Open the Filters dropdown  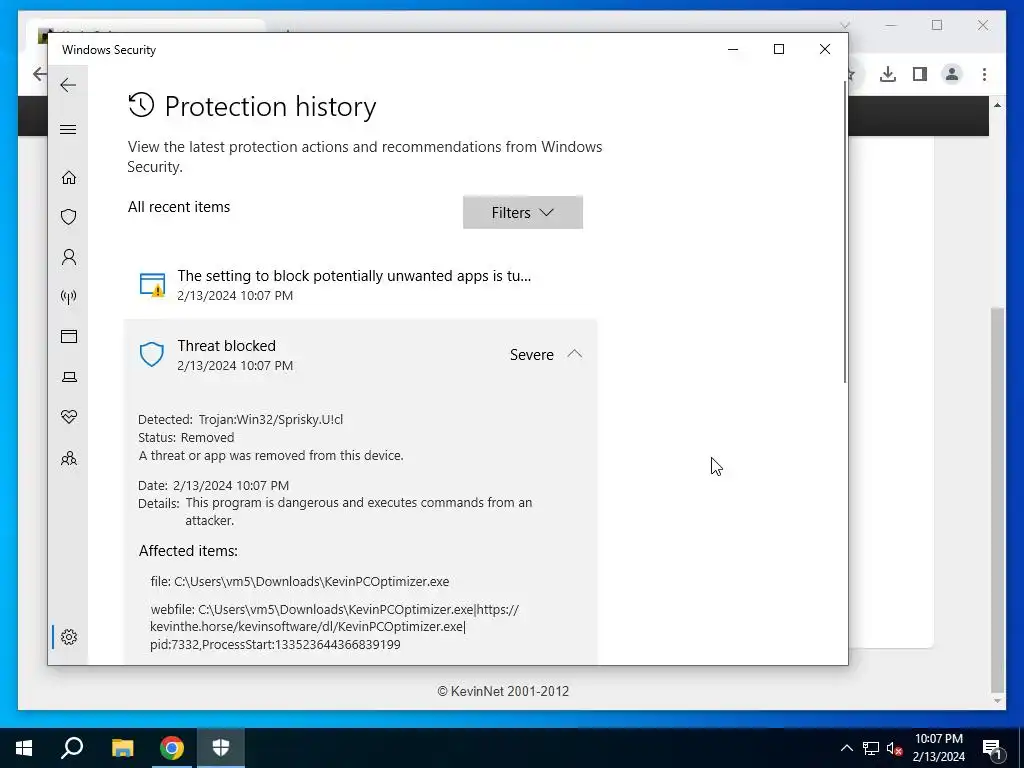522,212
